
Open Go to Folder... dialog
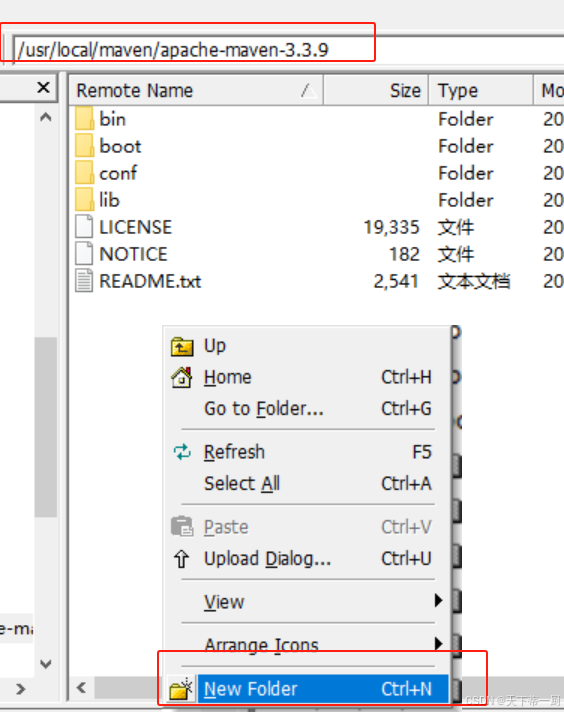pyautogui.click(x=307, y=409)
